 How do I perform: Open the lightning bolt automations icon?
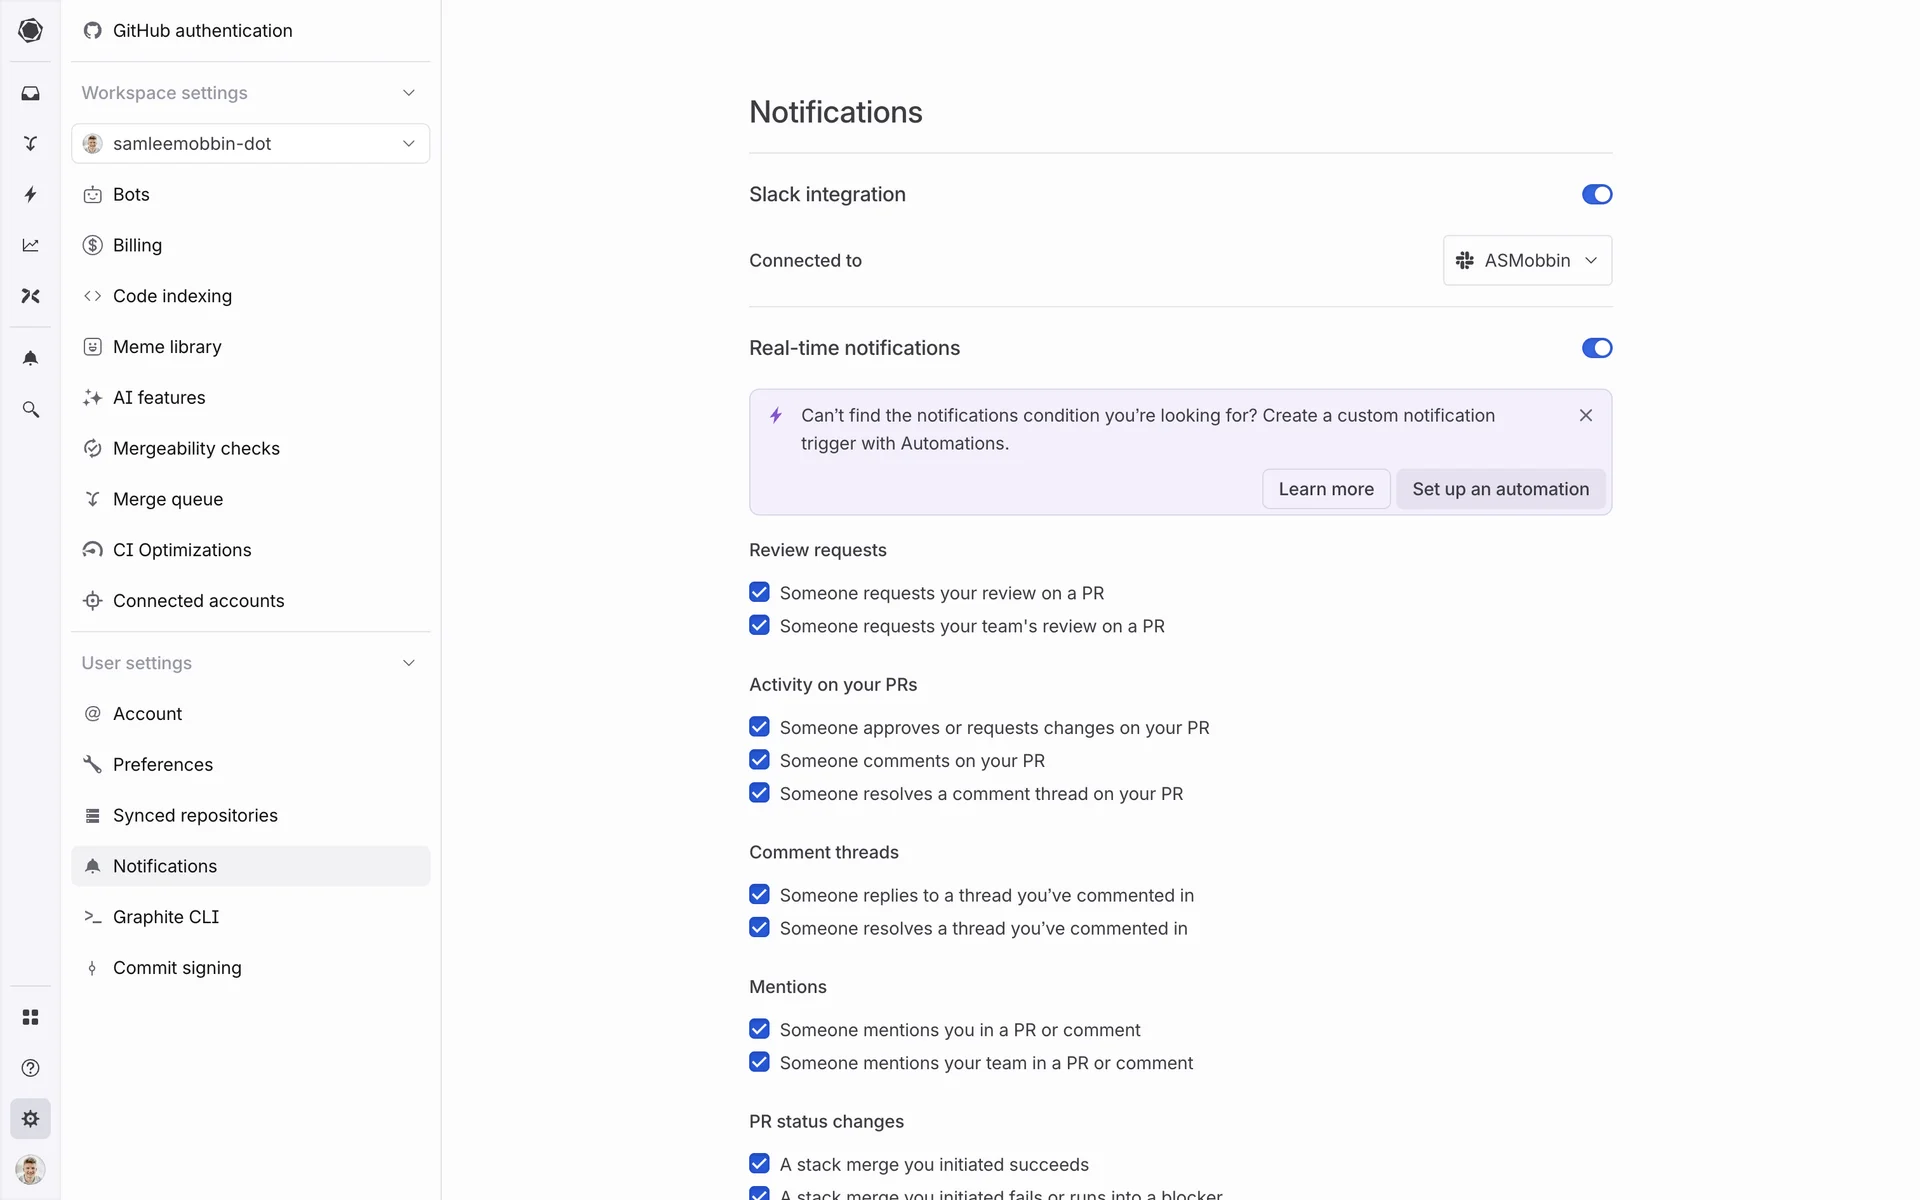coord(30,194)
